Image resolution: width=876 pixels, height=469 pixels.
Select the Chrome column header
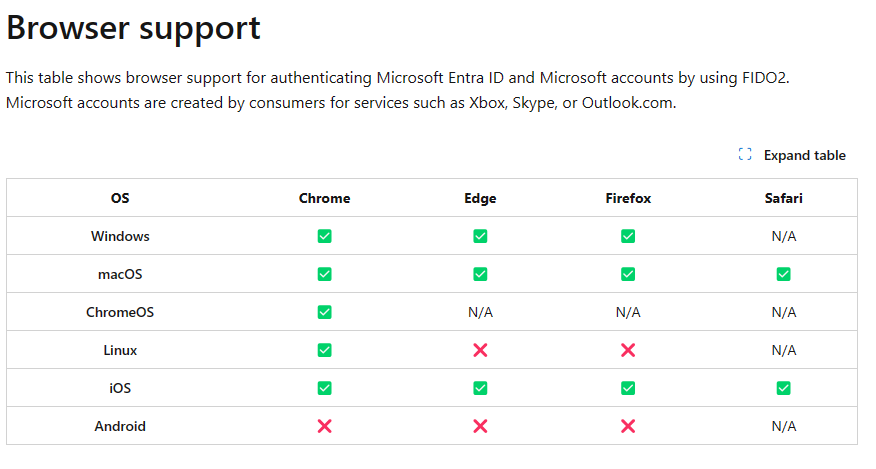click(324, 198)
